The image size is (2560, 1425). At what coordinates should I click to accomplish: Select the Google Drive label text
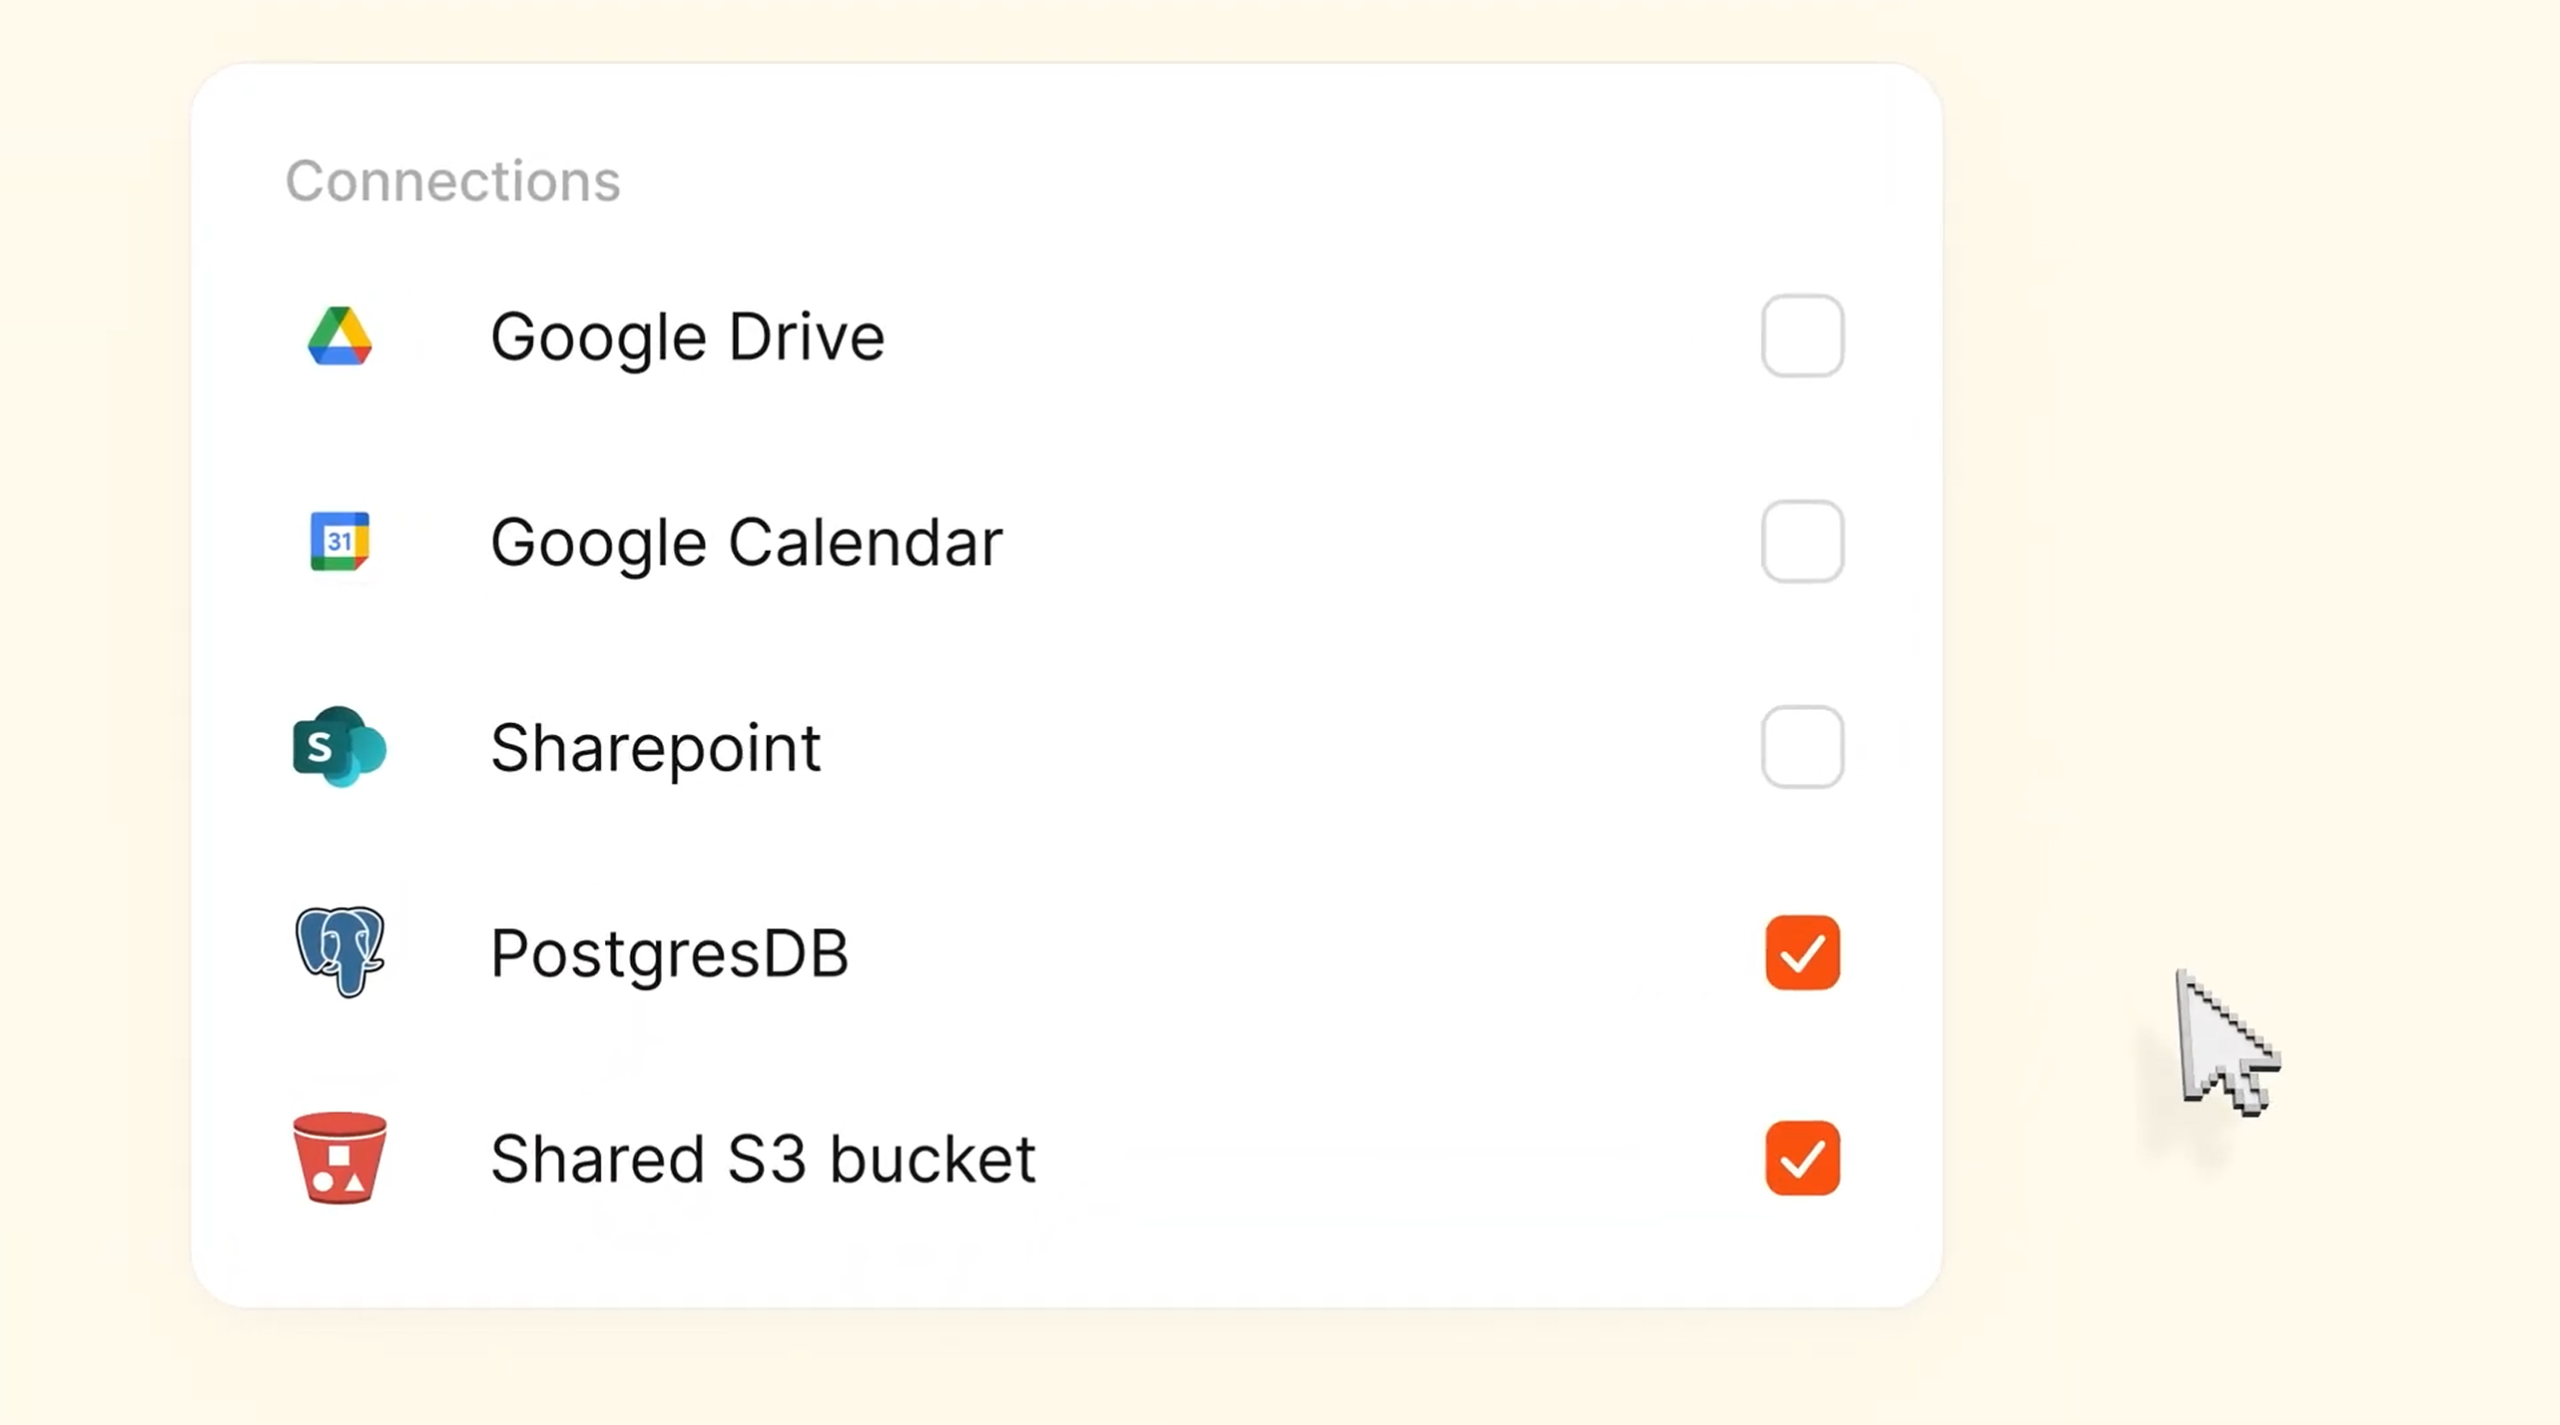pos(687,337)
